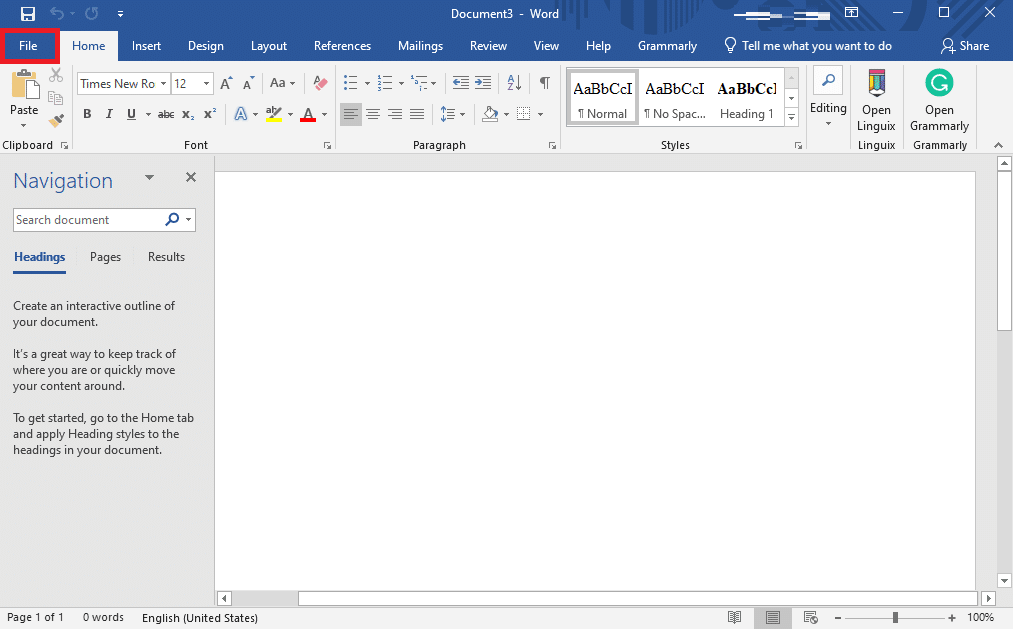
Task: Open Customize Quick Access Toolbar dropdown
Action: point(120,14)
